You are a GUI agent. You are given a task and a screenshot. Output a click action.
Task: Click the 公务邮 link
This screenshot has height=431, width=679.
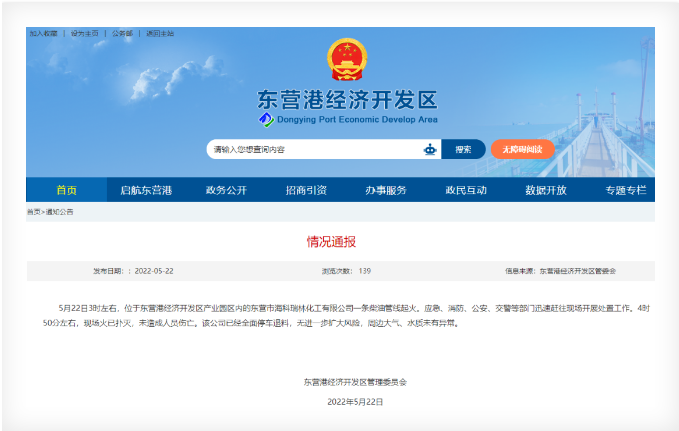(x=122, y=33)
